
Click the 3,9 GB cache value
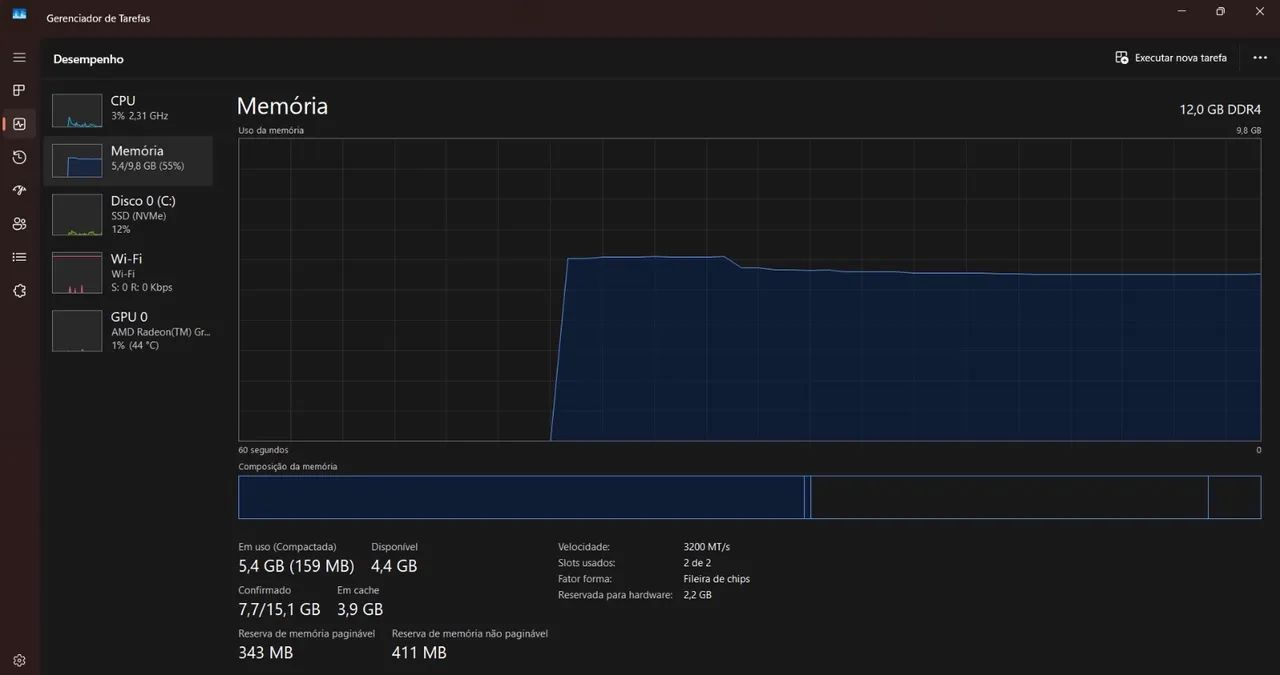pos(360,609)
